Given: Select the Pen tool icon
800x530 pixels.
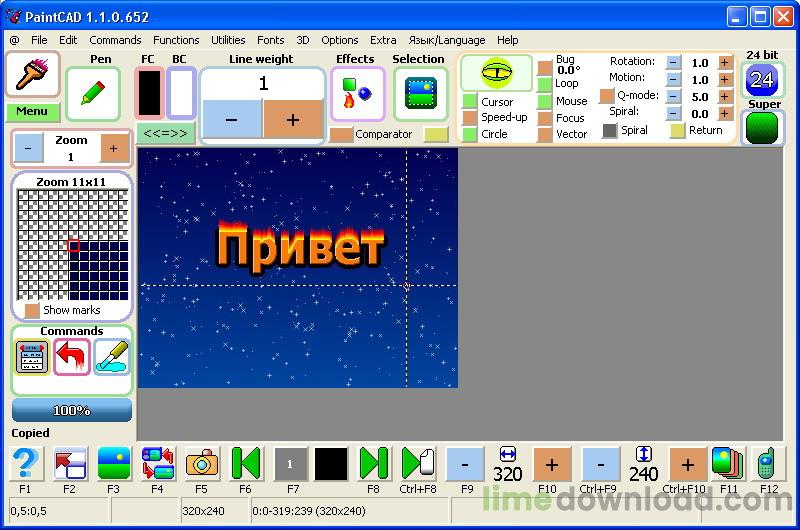Looking at the screenshot, I should pyautogui.click(x=93, y=94).
